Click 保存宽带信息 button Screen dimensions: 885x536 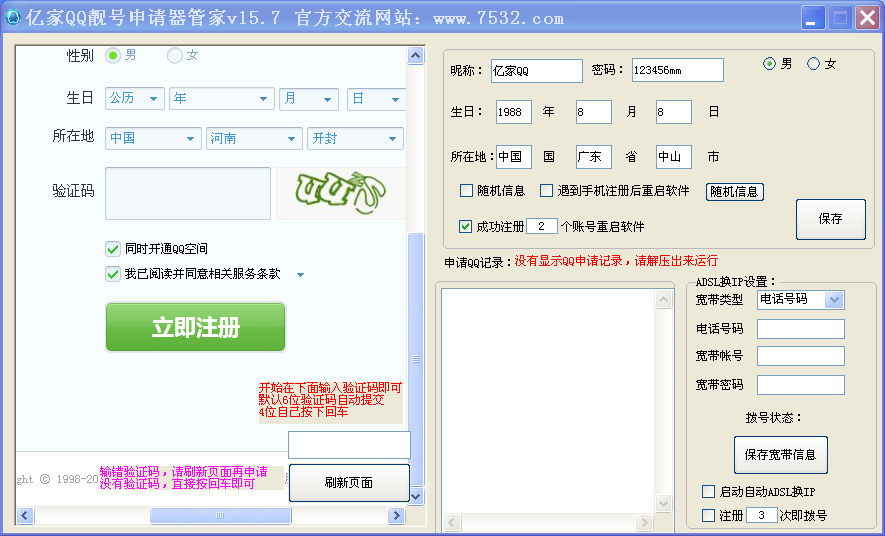(x=780, y=454)
